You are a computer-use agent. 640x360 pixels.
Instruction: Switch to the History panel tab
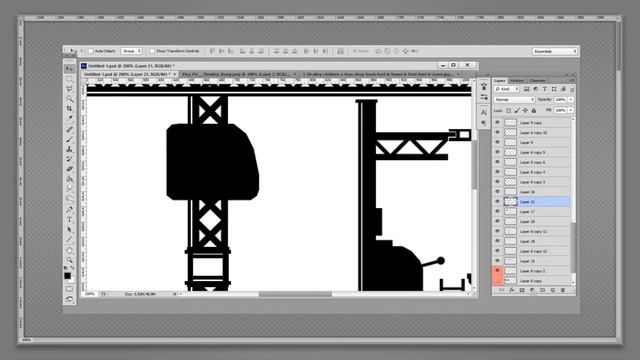517,80
